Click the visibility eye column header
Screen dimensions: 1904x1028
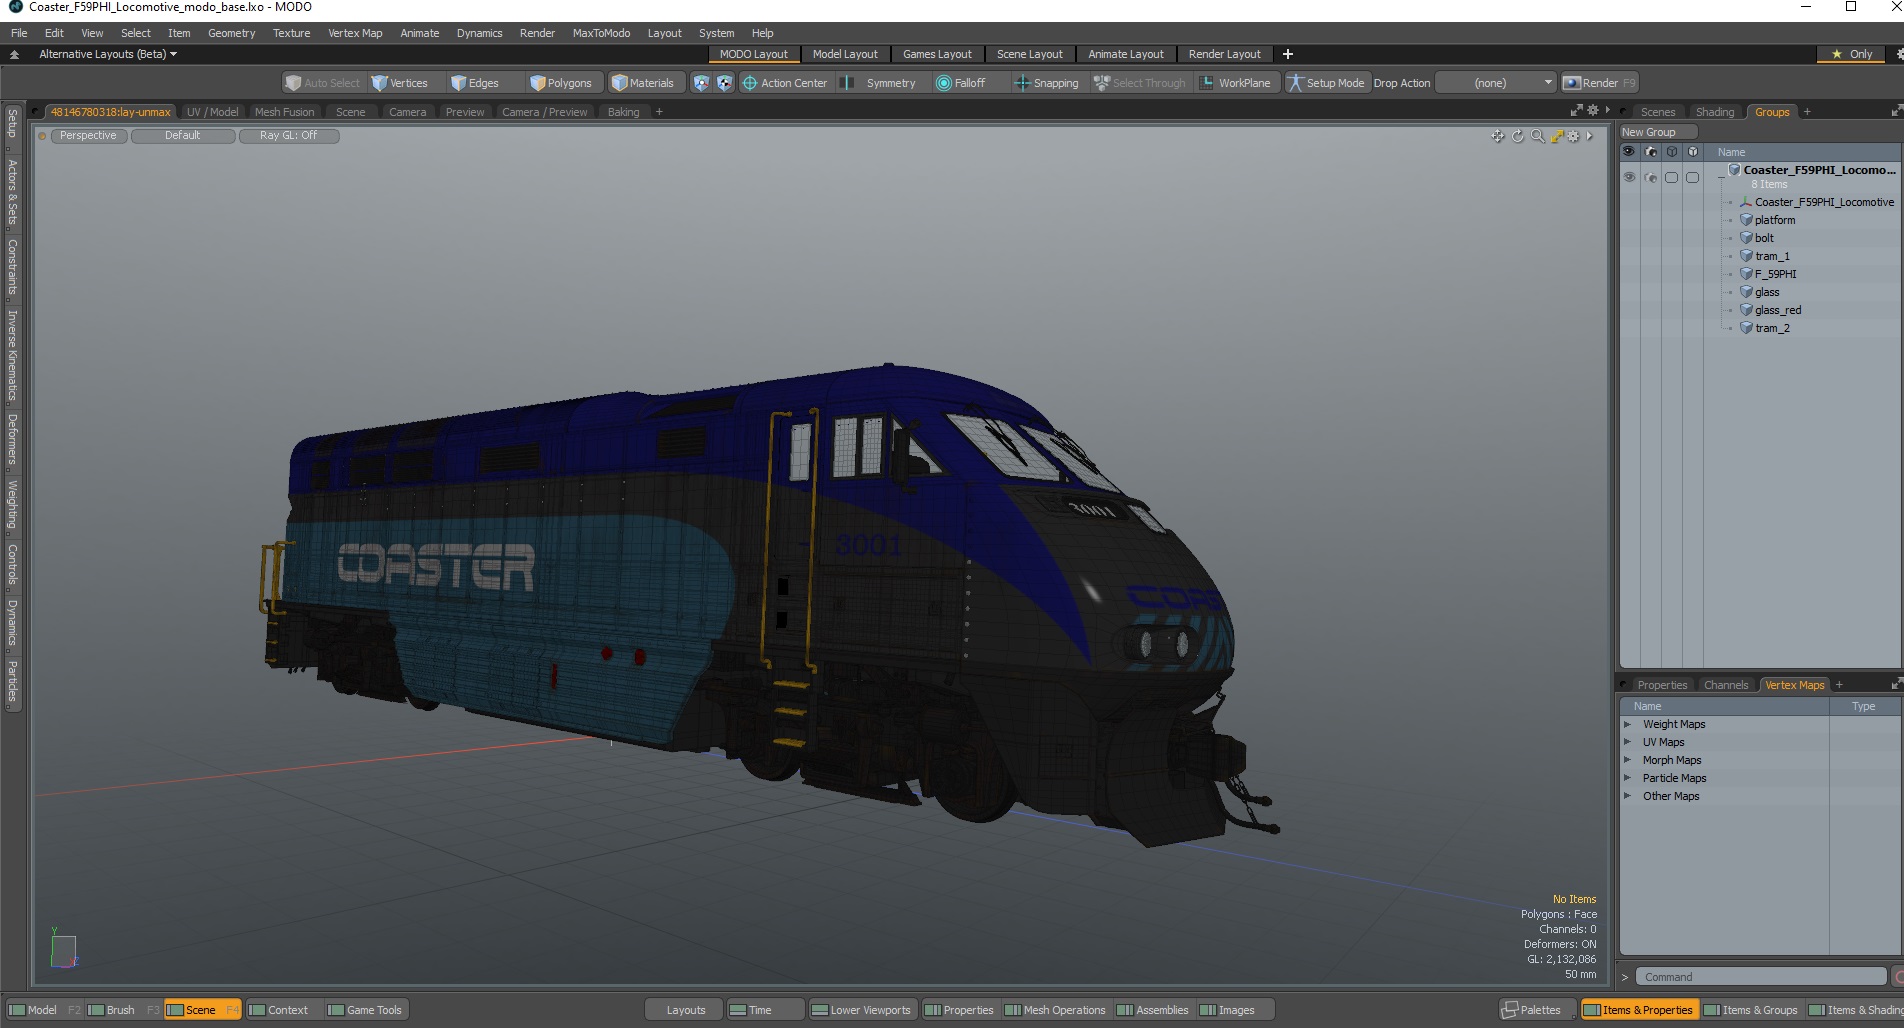[x=1629, y=152]
